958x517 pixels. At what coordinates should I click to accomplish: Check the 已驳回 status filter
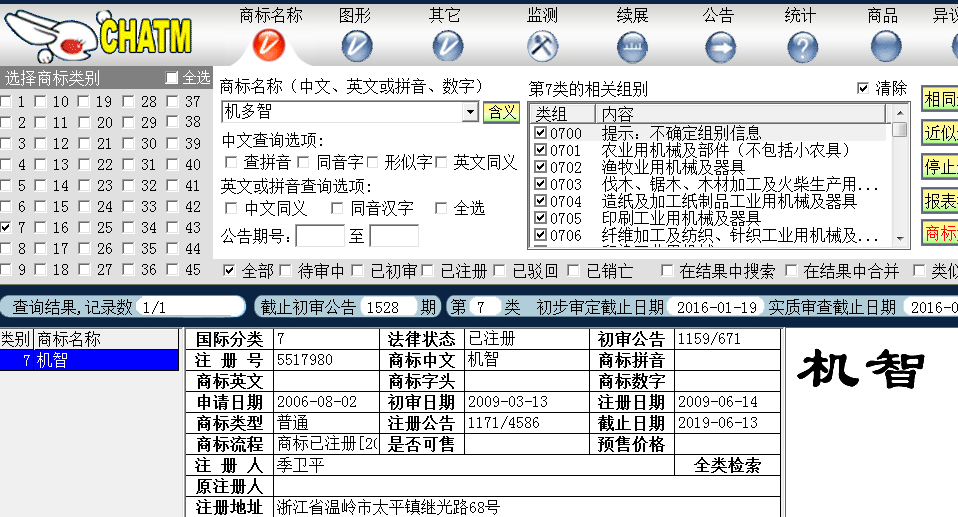pyautogui.click(x=500, y=271)
